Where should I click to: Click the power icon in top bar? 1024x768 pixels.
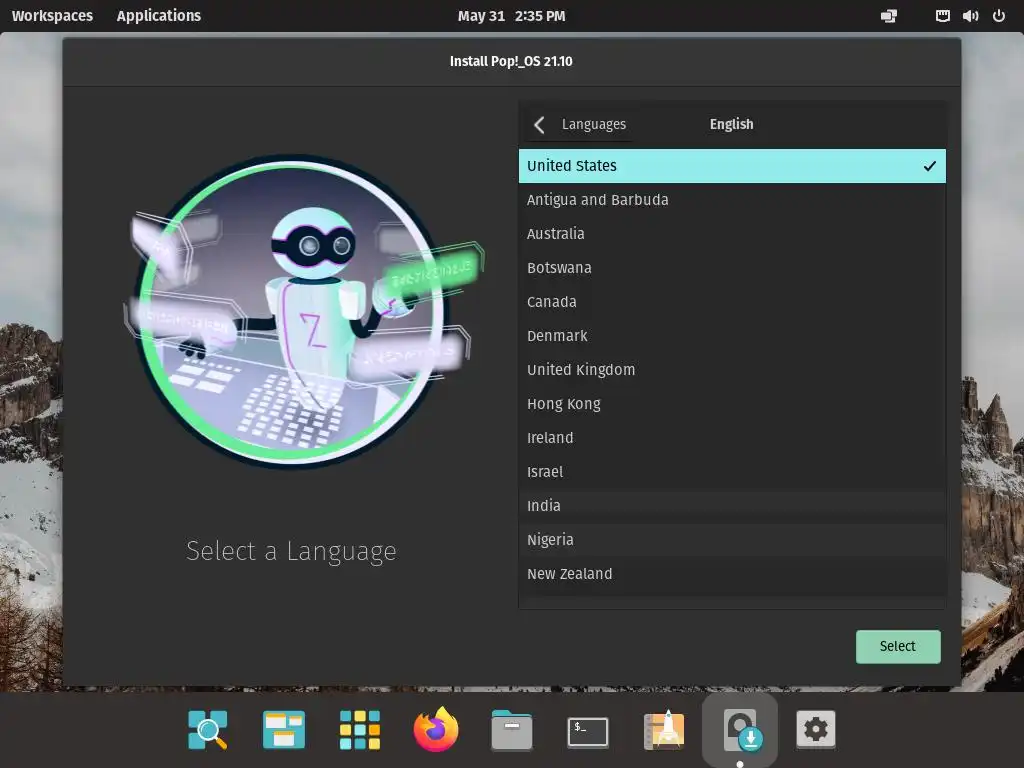click(x=999, y=16)
